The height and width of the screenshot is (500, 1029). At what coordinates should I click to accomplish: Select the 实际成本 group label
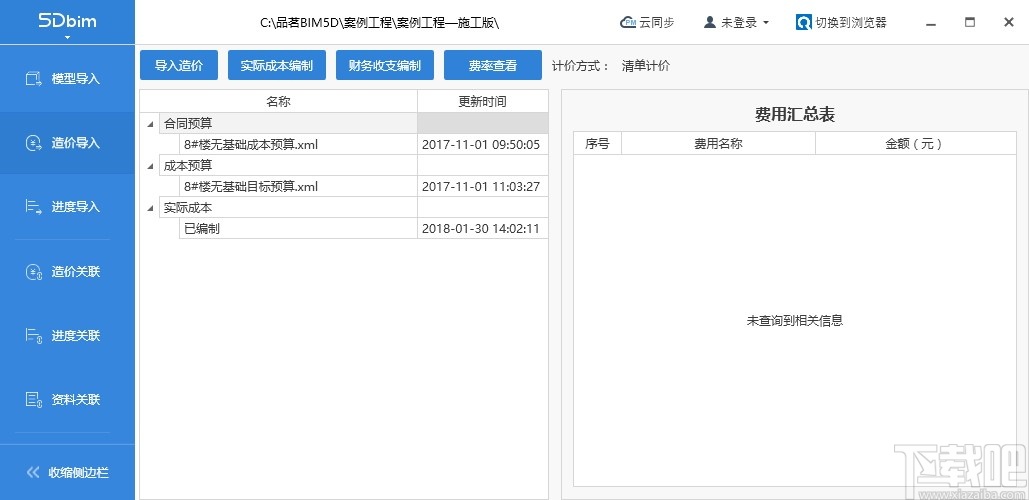188,208
